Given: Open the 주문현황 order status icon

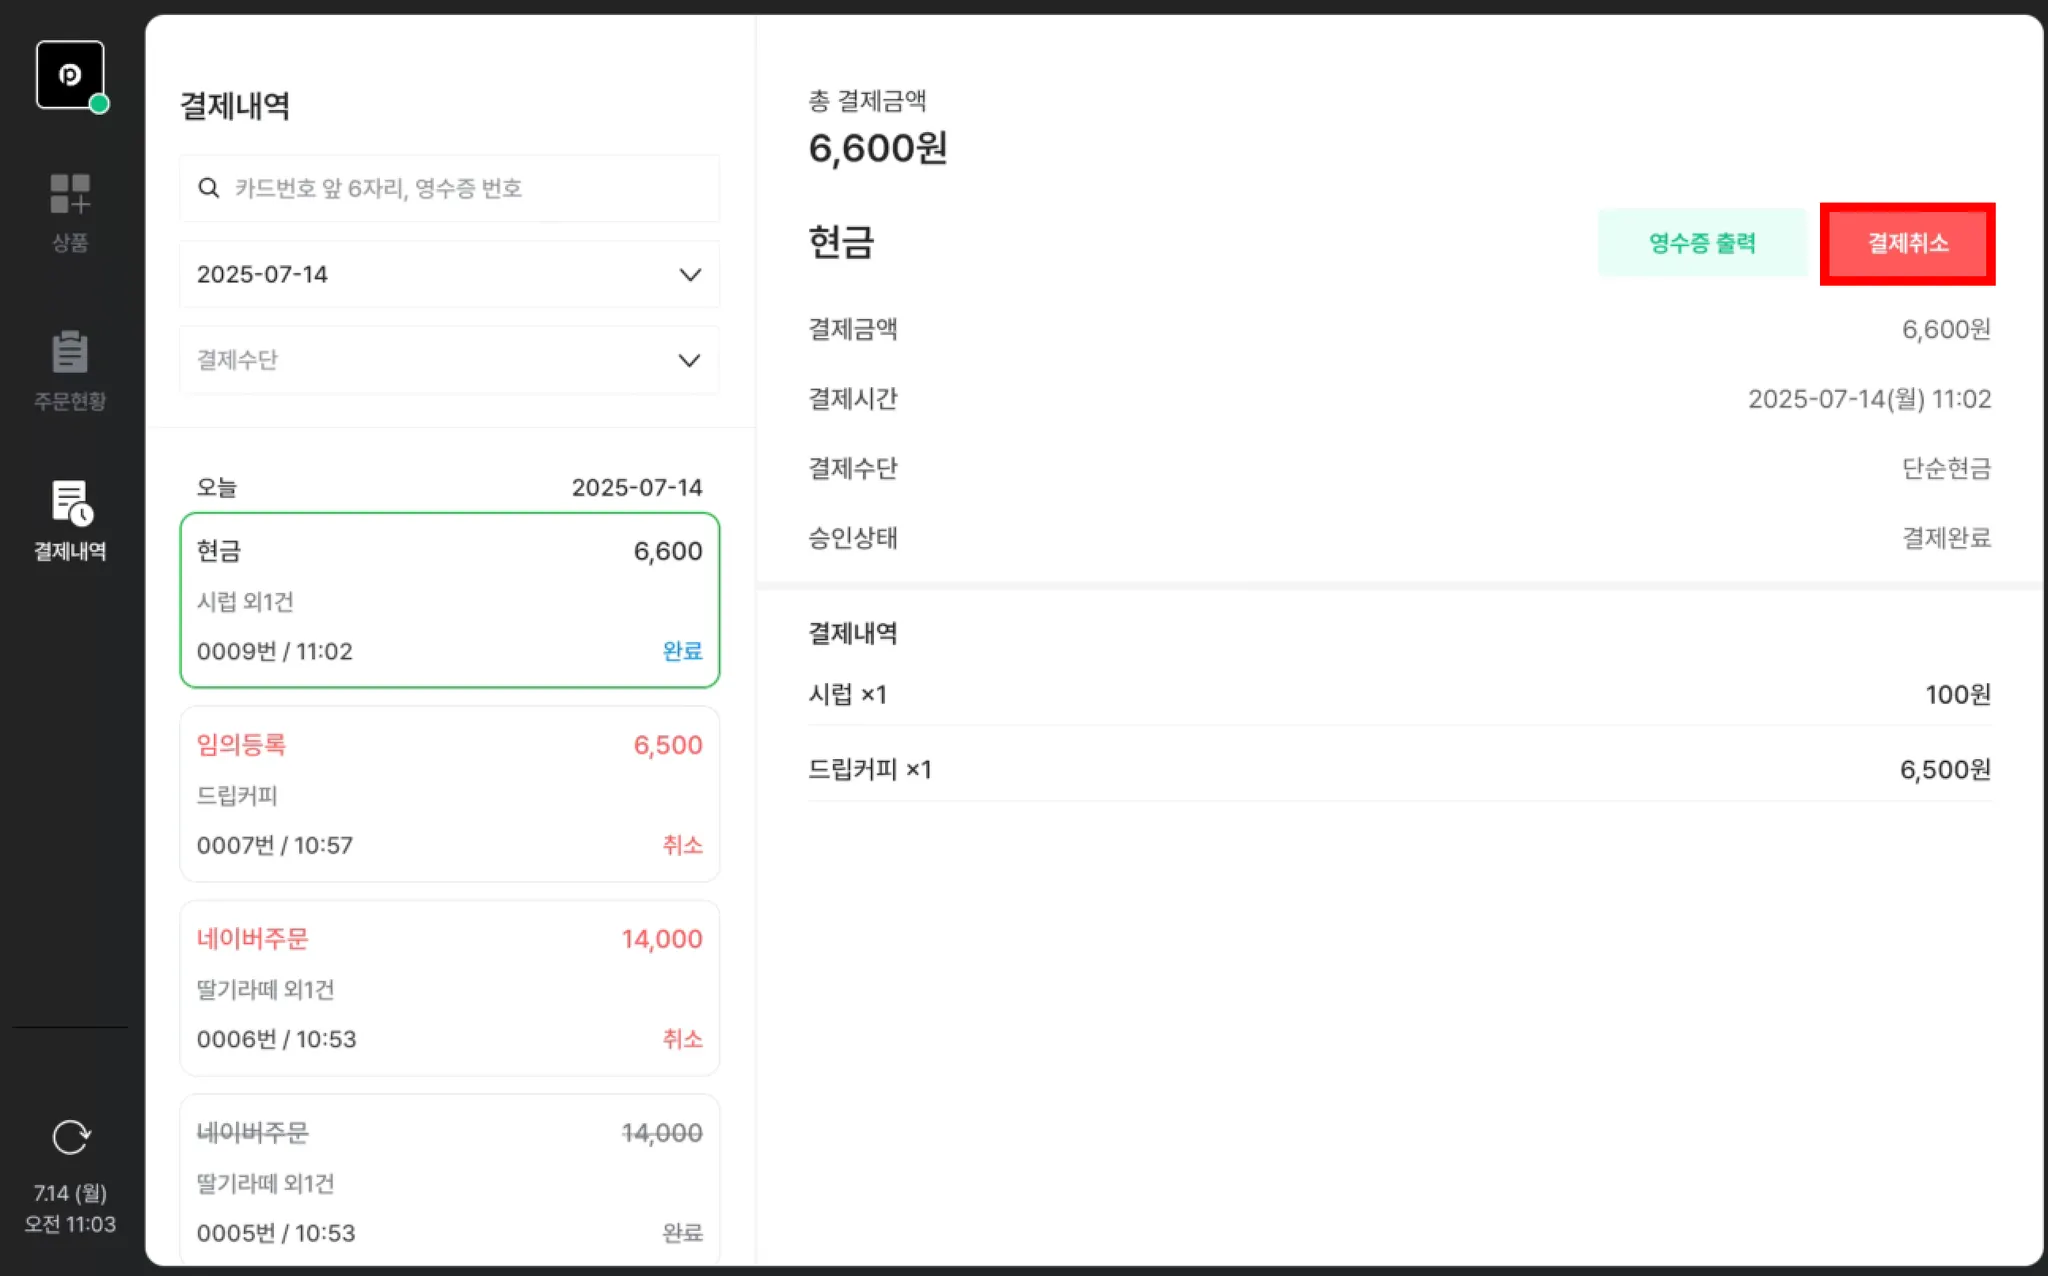Looking at the screenshot, I should click(70, 370).
